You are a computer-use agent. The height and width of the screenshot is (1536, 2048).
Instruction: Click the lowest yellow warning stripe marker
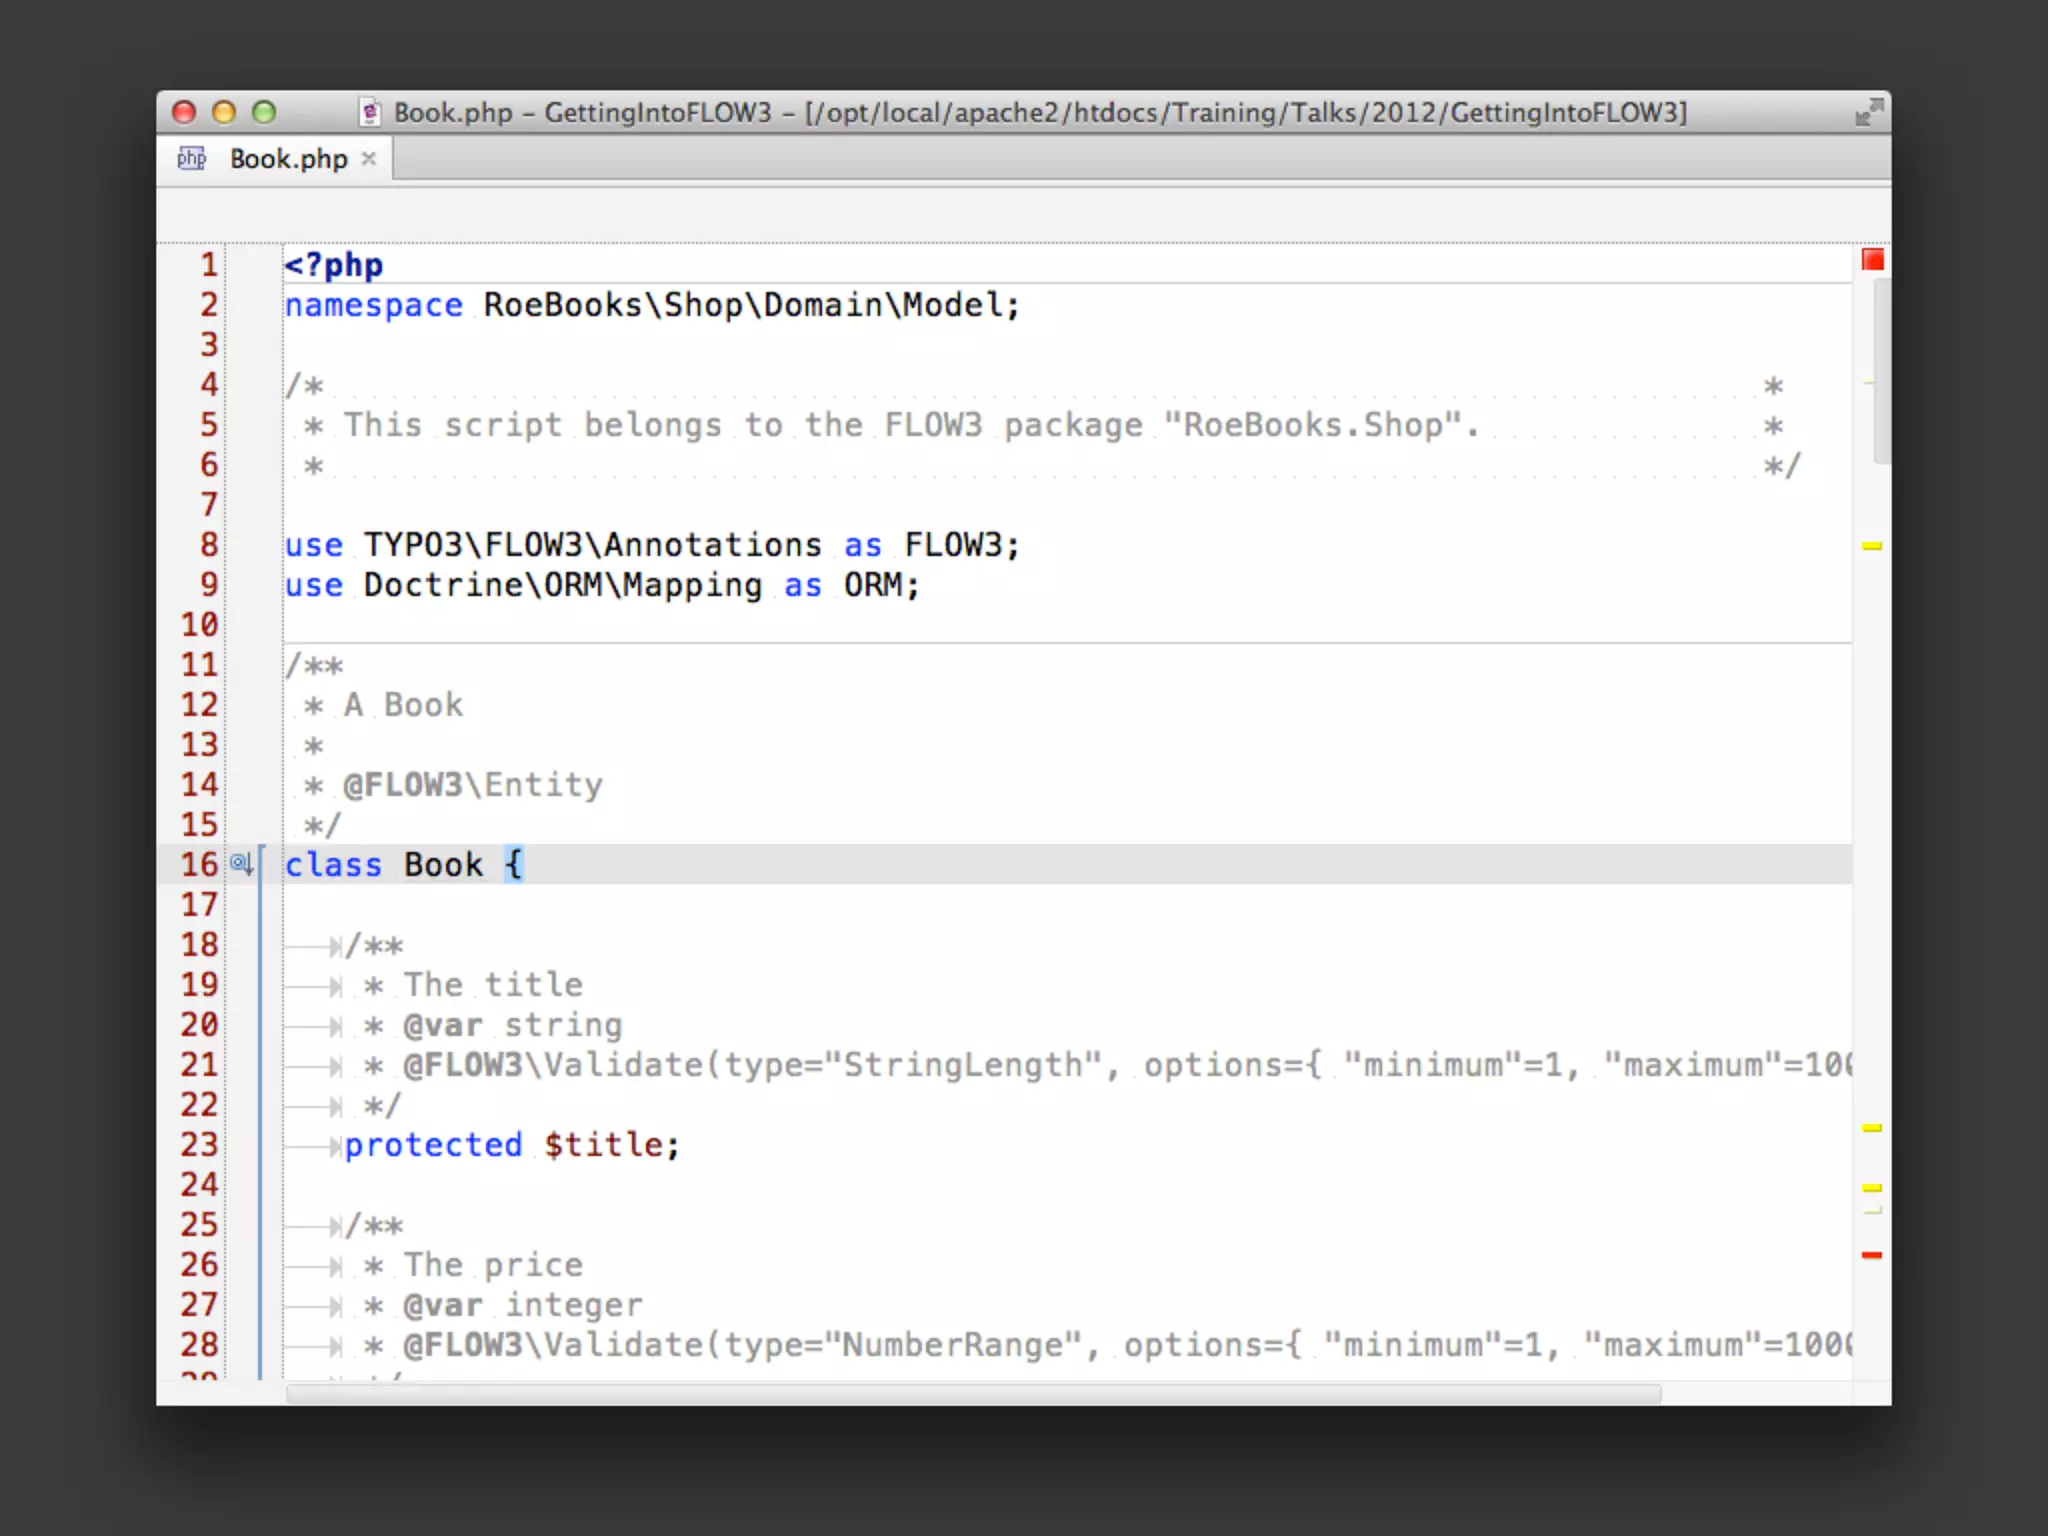point(1872,1188)
